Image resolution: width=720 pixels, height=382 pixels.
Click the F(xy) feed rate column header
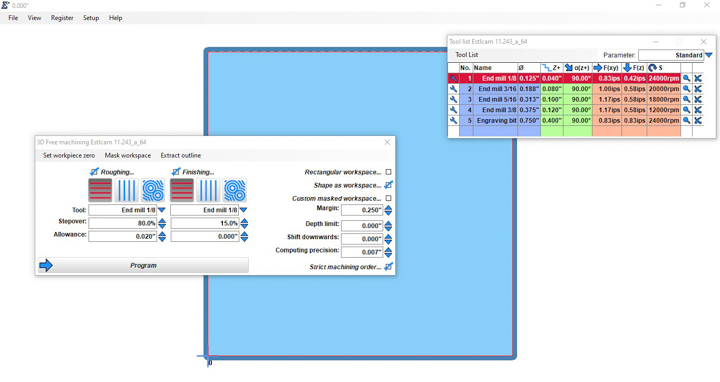(x=607, y=67)
